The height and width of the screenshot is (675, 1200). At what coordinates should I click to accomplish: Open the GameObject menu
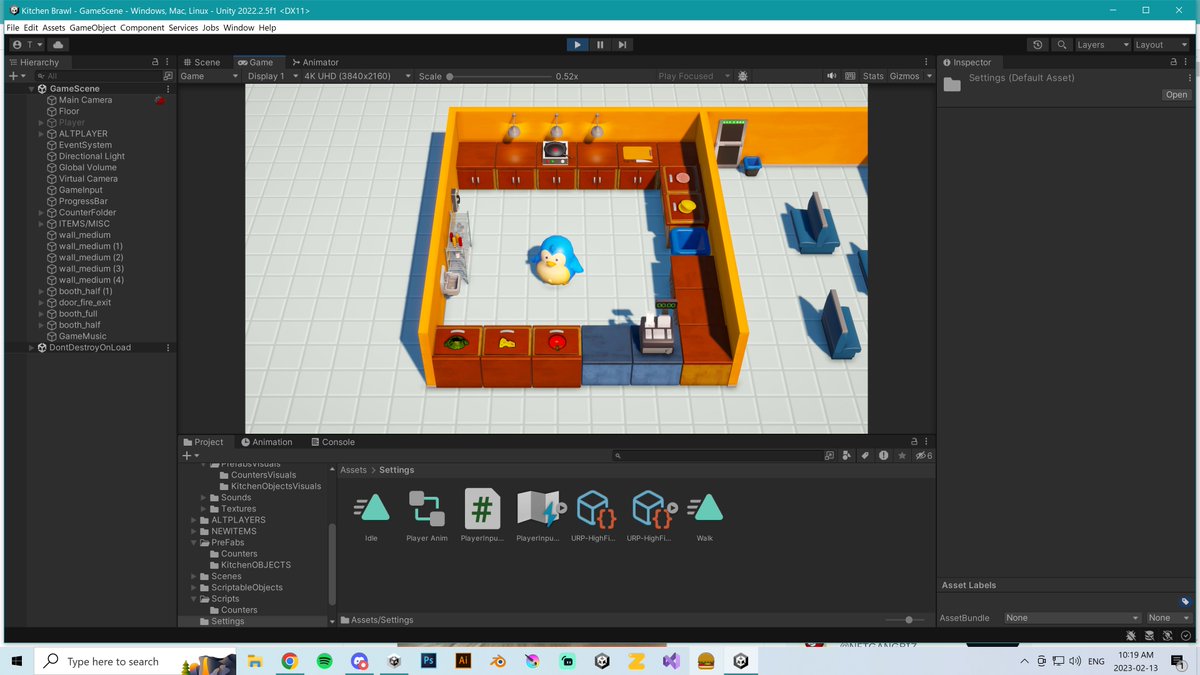[91, 28]
